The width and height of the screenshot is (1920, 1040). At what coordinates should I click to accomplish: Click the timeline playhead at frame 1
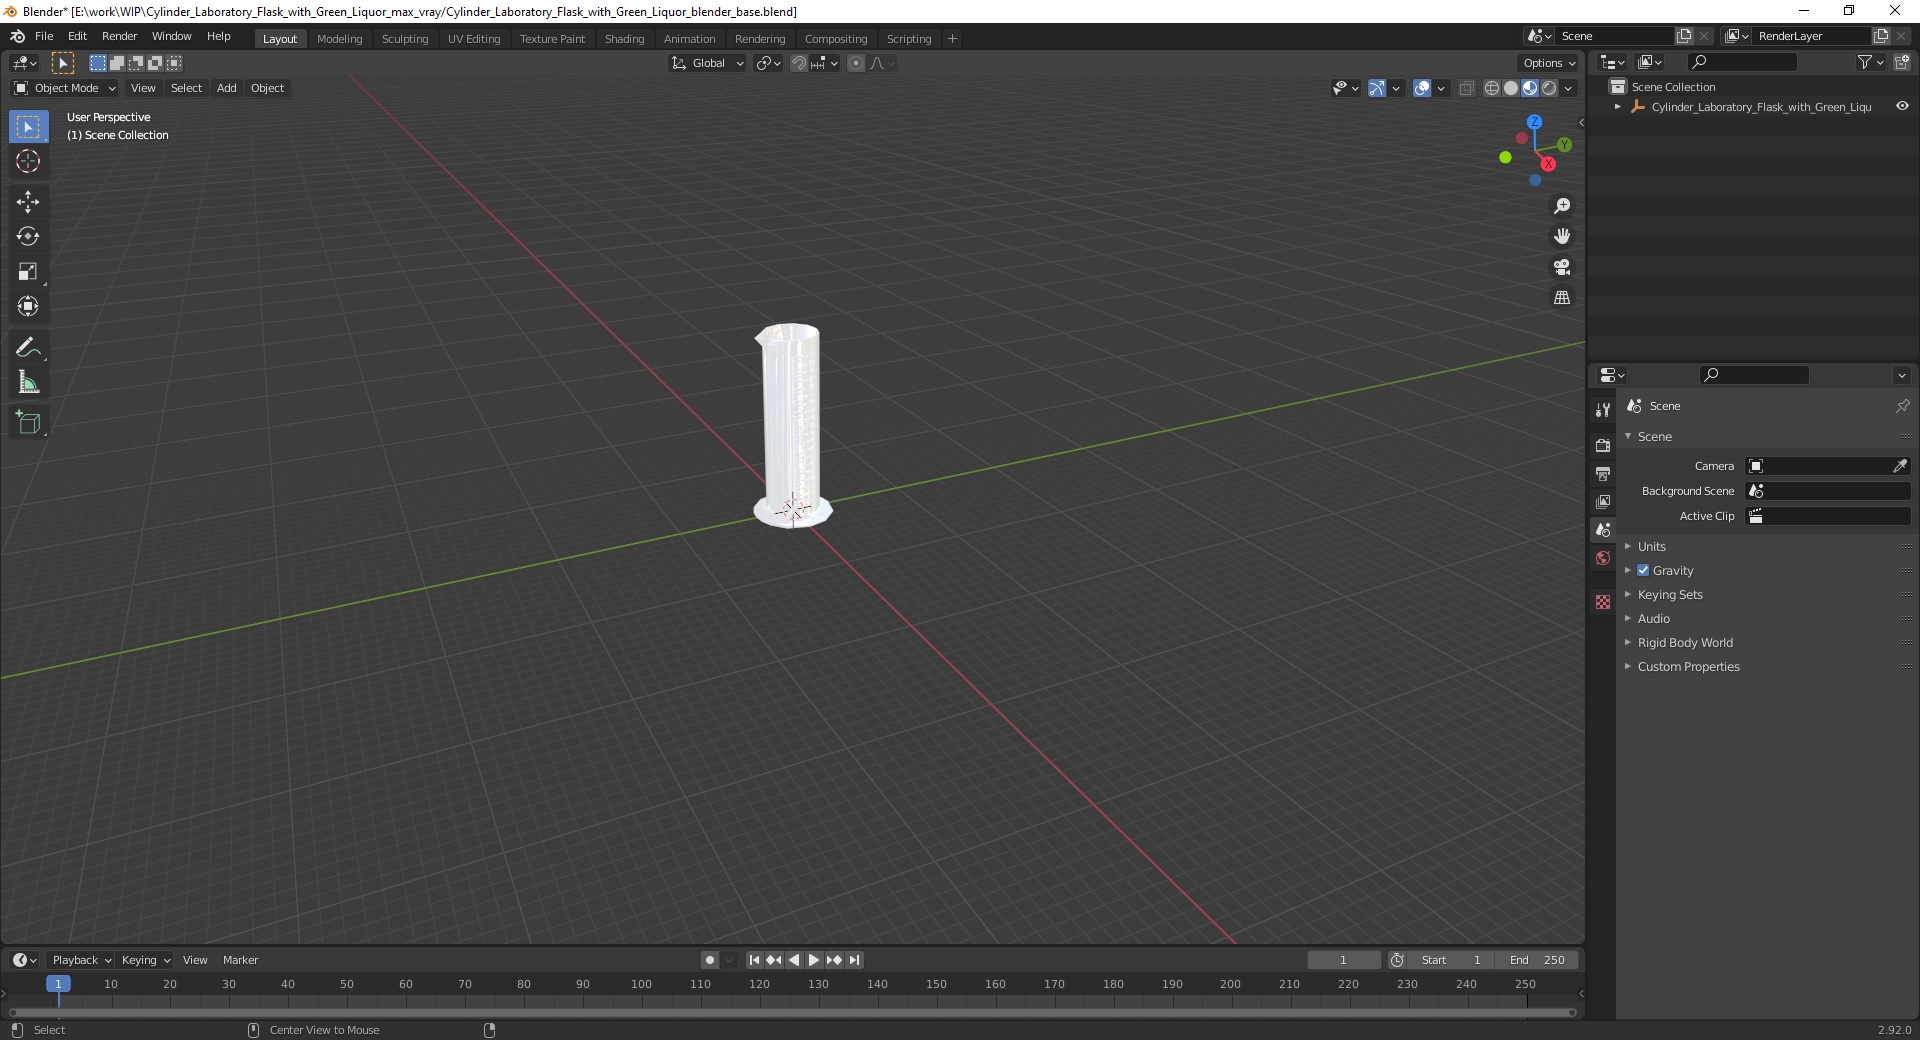click(x=58, y=984)
